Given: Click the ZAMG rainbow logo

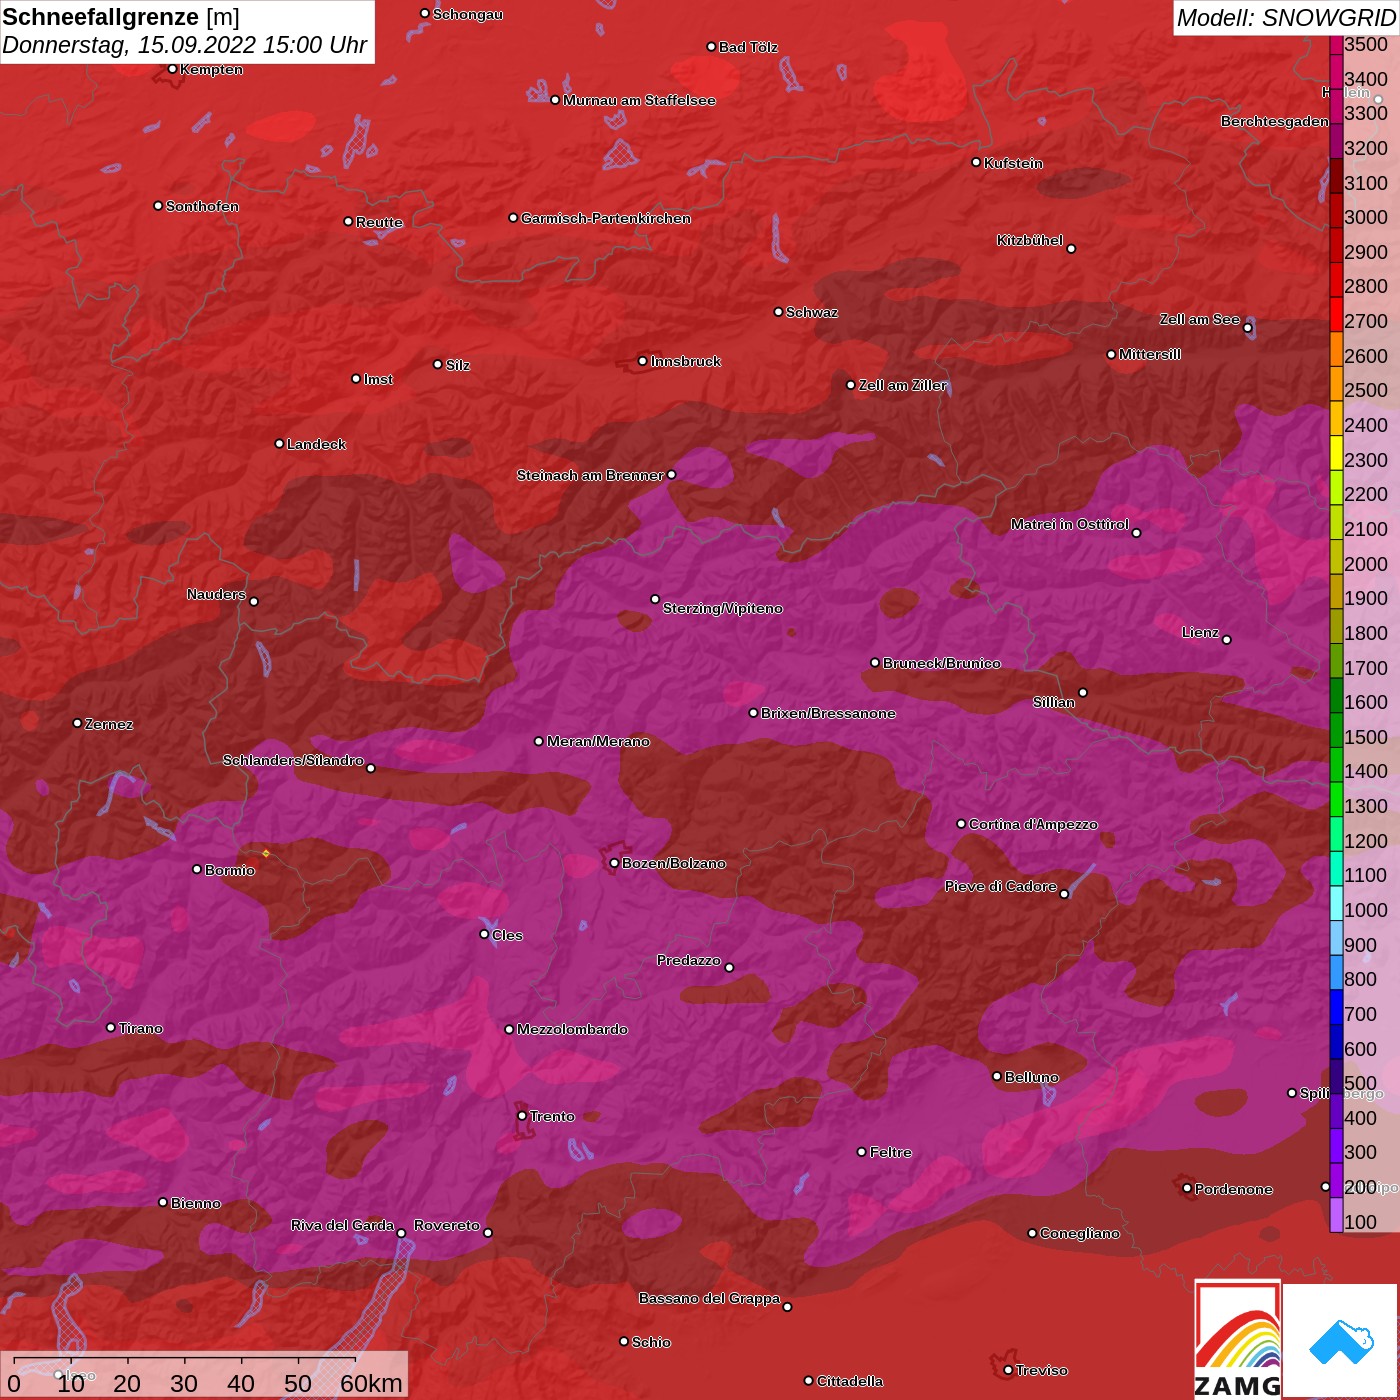Looking at the screenshot, I should click(x=1238, y=1339).
